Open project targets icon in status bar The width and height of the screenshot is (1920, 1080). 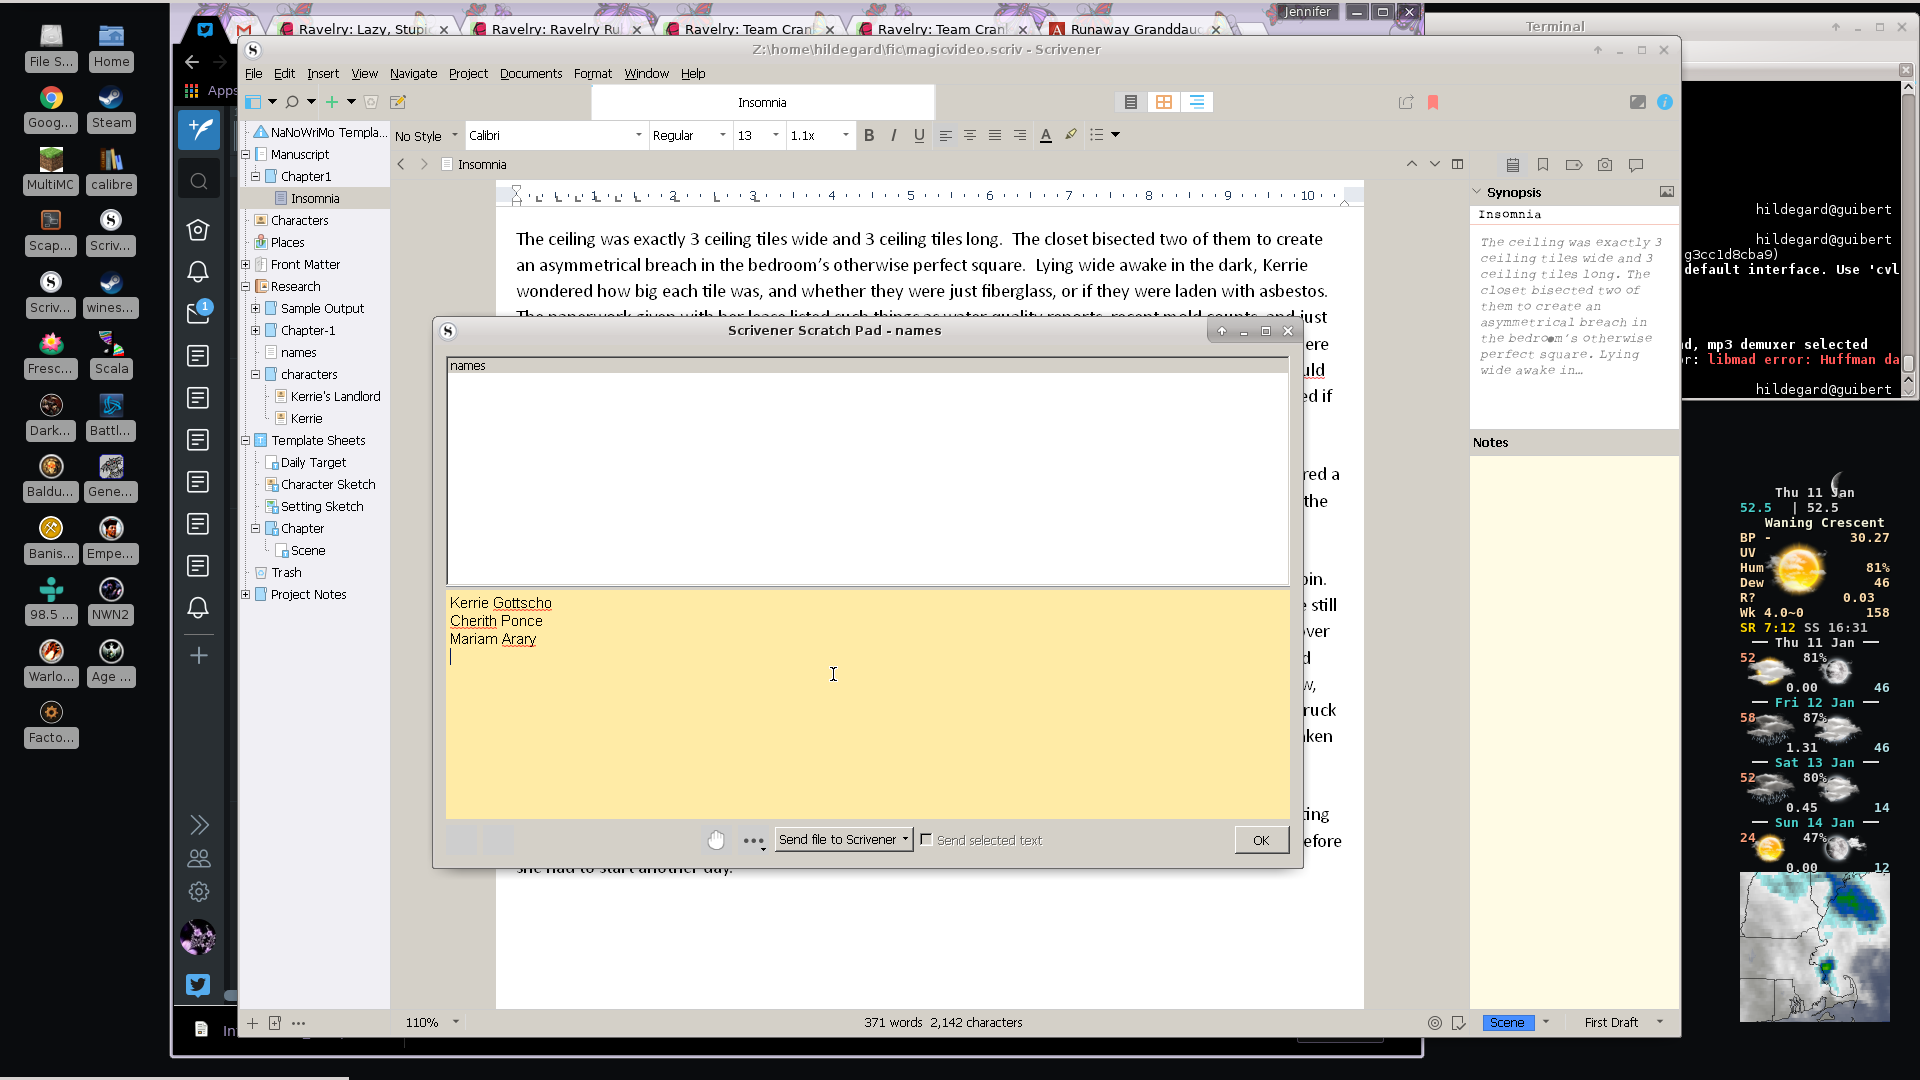pyautogui.click(x=1435, y=1023)
